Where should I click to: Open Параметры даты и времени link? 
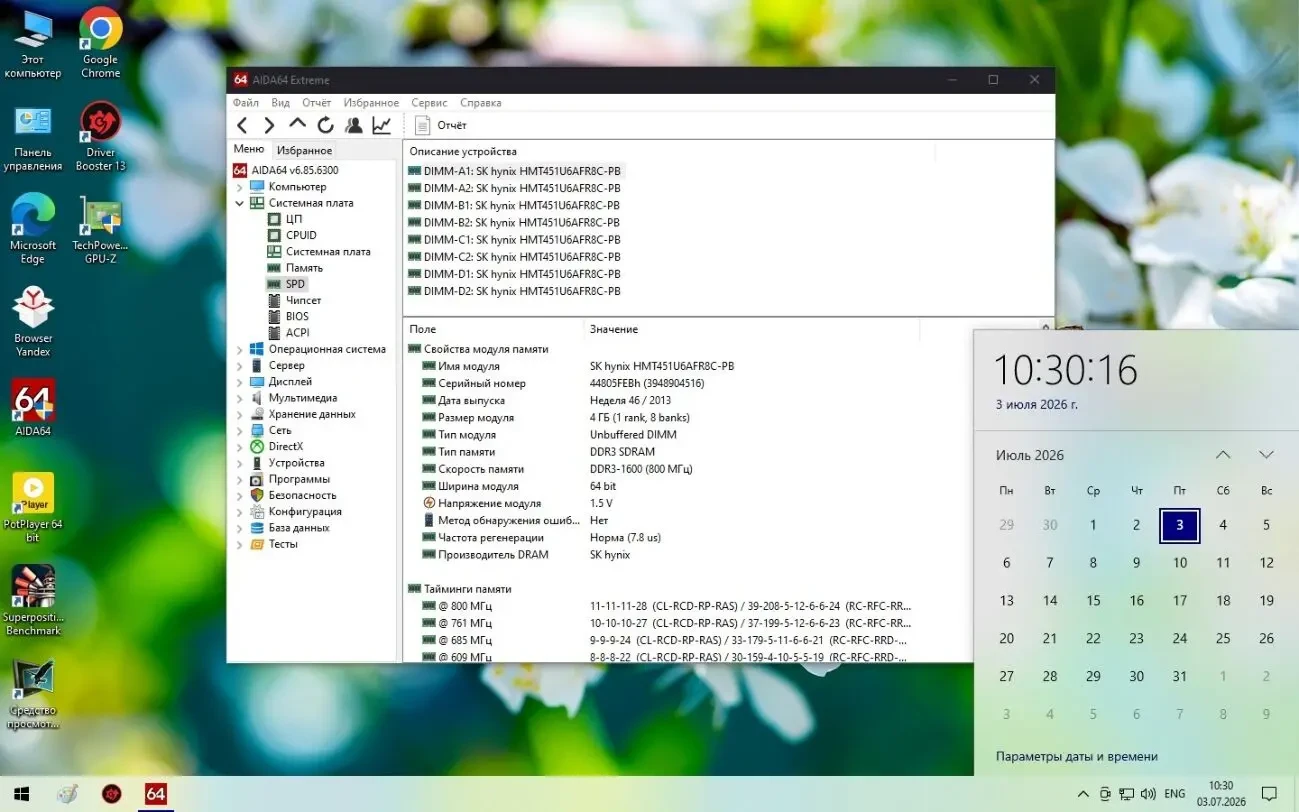tap(1077, 756)
